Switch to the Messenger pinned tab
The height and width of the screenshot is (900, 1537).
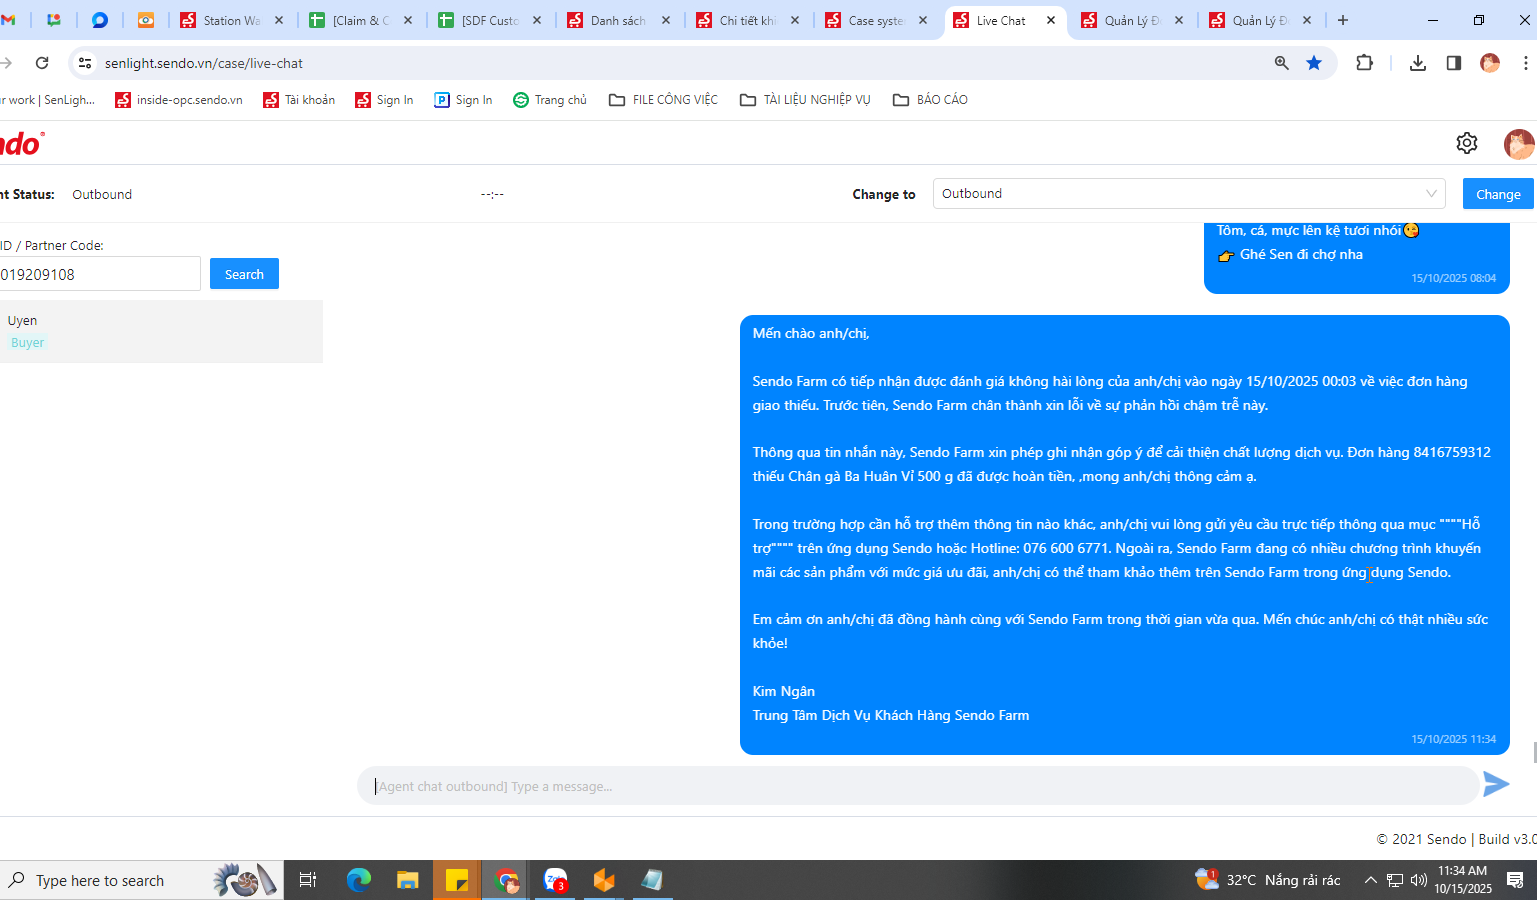pos(100,20)
